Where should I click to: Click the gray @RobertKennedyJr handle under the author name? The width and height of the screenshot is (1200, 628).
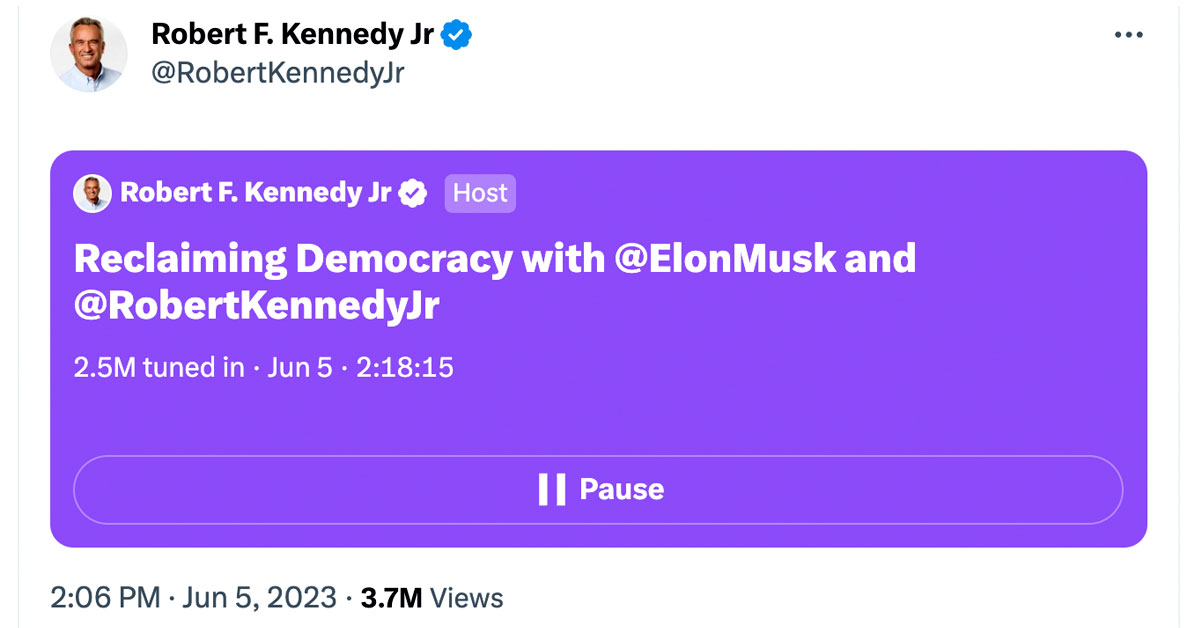(277, 73)
